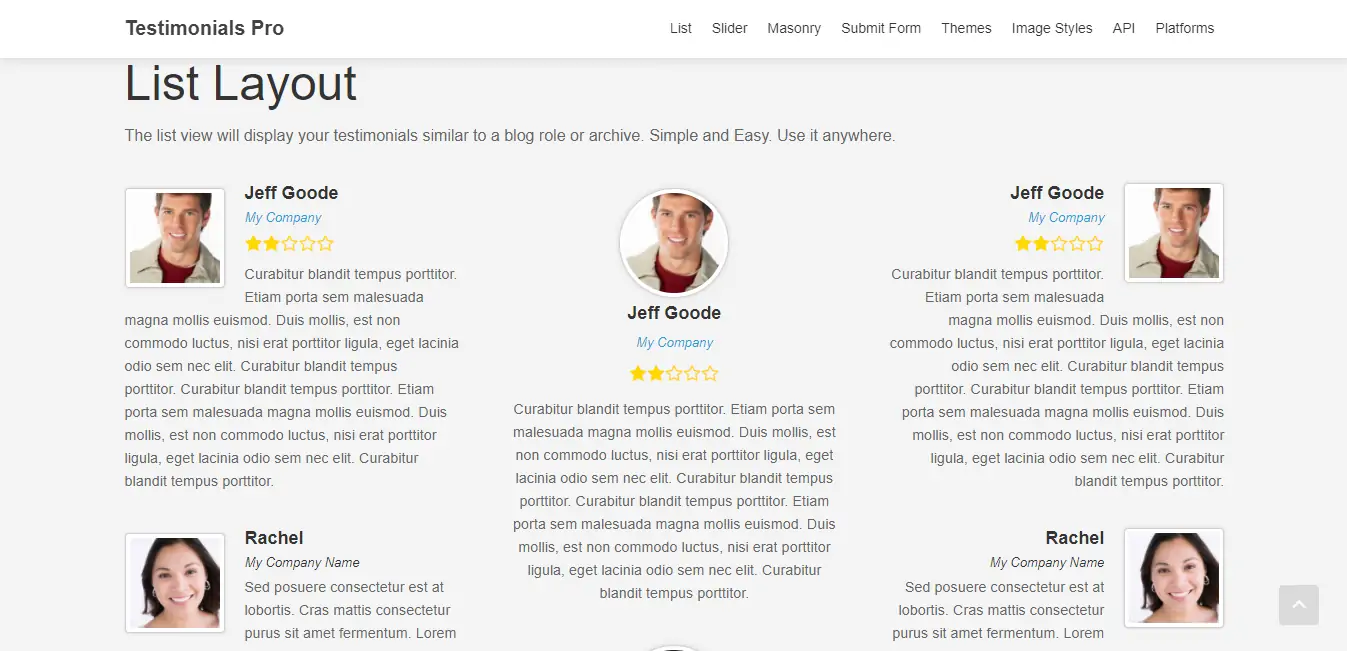Click the scroll-to-top arrow button
1347x651 pixels.
[x=1298, y=605]
